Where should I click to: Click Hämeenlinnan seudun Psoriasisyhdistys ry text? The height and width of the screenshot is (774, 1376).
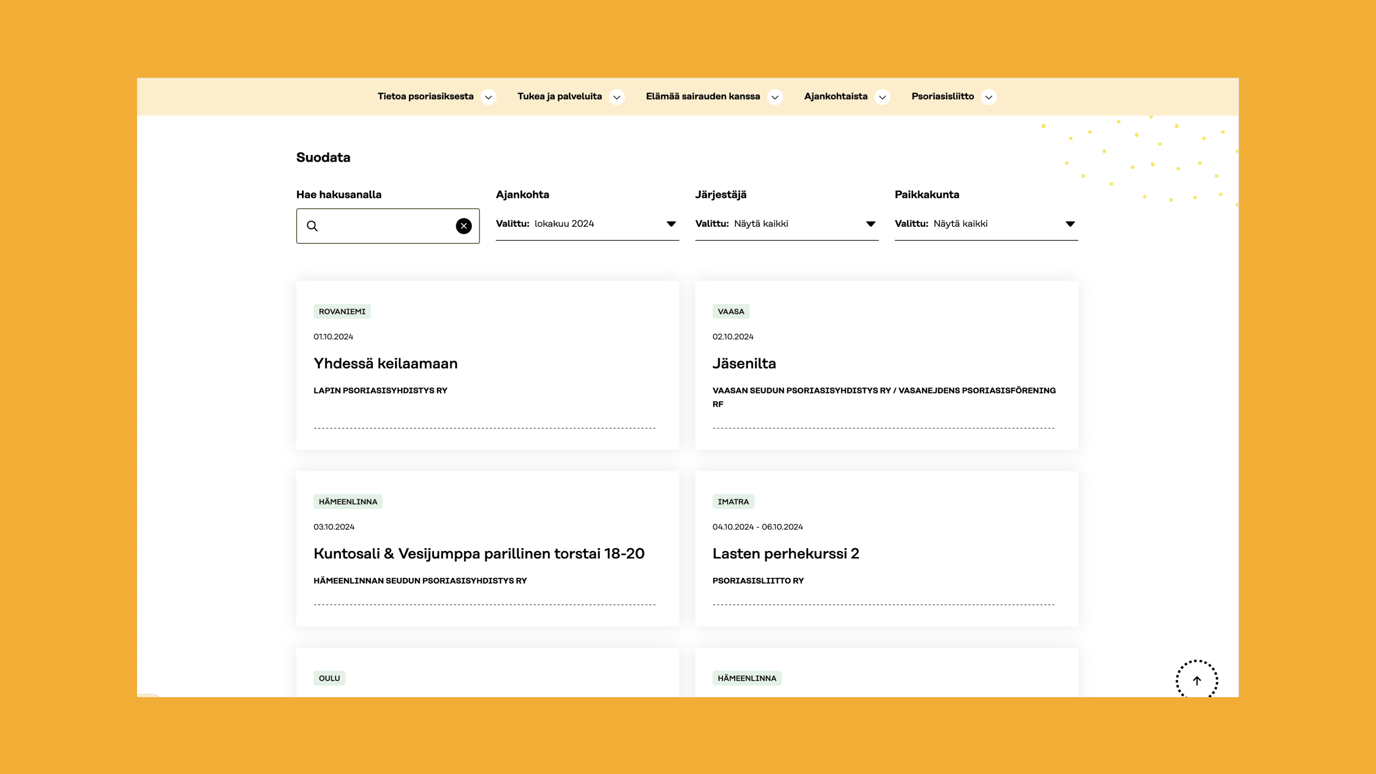(420, 581)
